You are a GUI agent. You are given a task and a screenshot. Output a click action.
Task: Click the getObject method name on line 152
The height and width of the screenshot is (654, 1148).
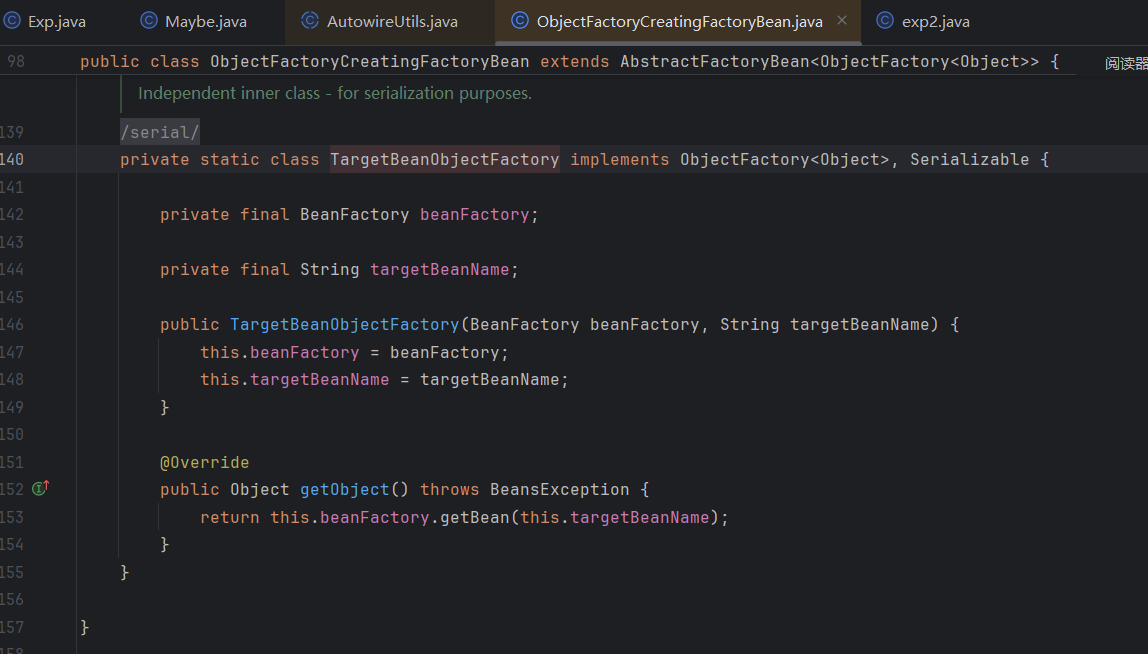[x=344, y=490]
